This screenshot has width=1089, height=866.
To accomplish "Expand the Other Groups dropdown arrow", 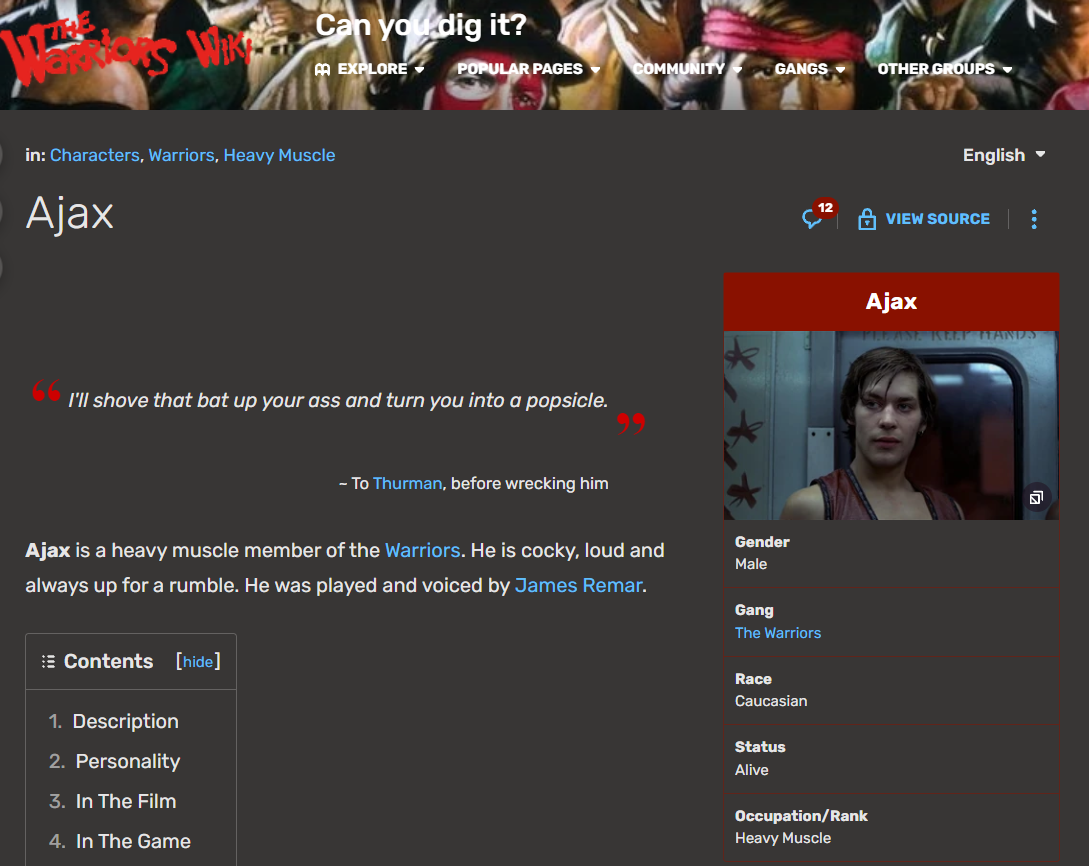I will pyautogui.click(x=1007, y=69).
